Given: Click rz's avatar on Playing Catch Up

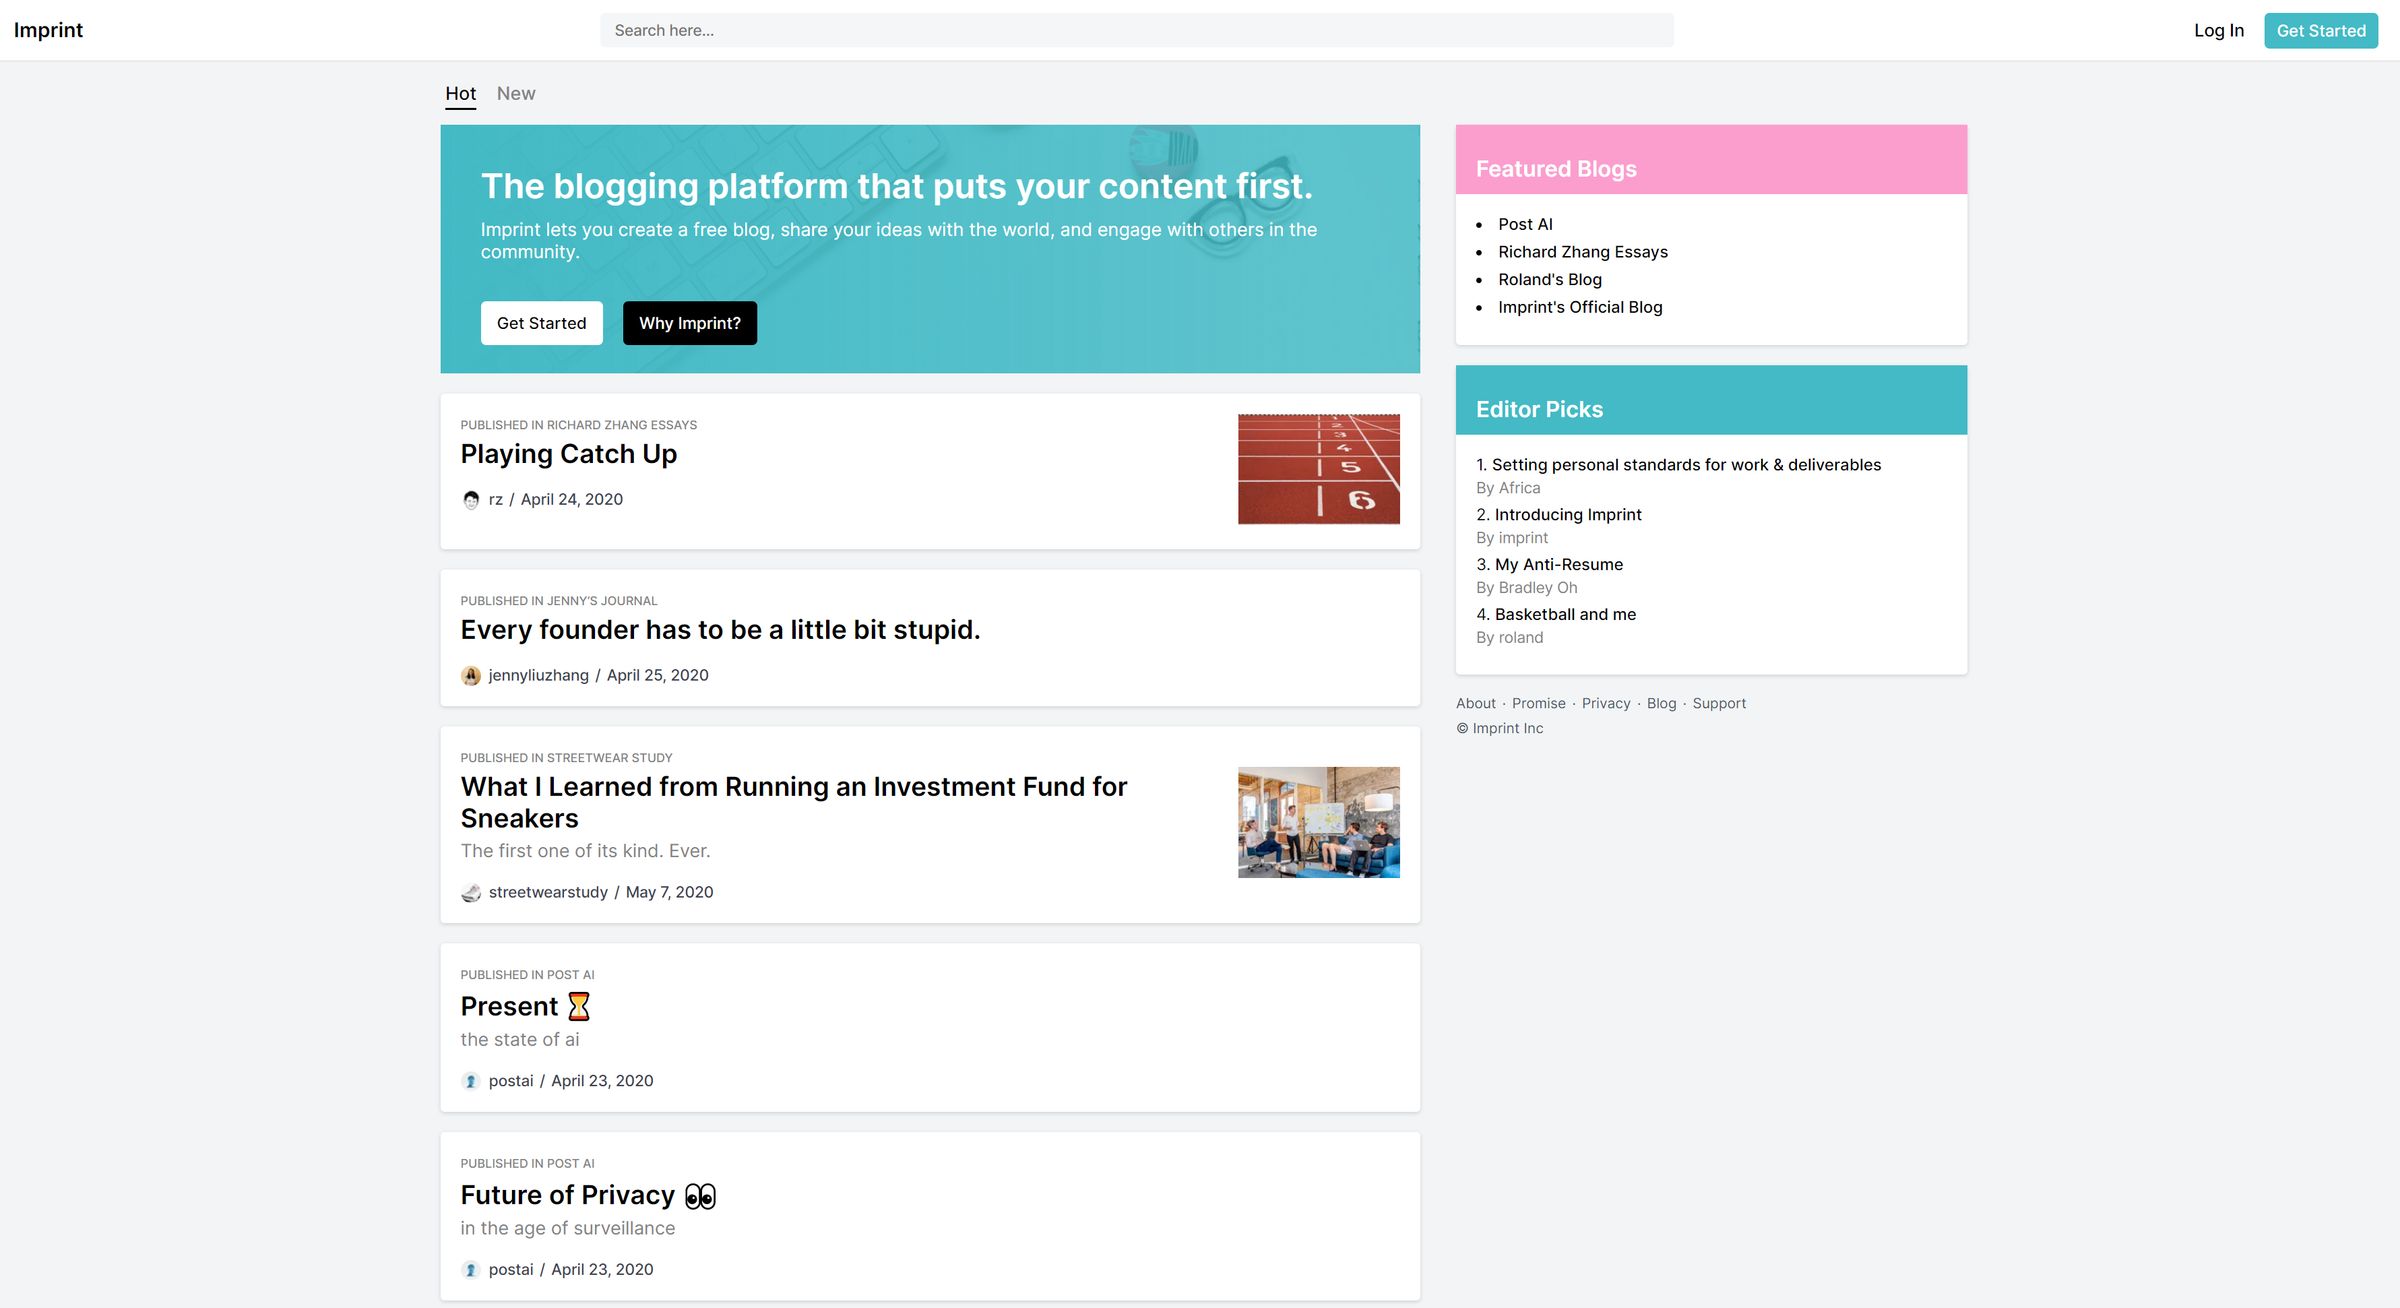Looking at the screenshot, I should (x=471, y=499).
